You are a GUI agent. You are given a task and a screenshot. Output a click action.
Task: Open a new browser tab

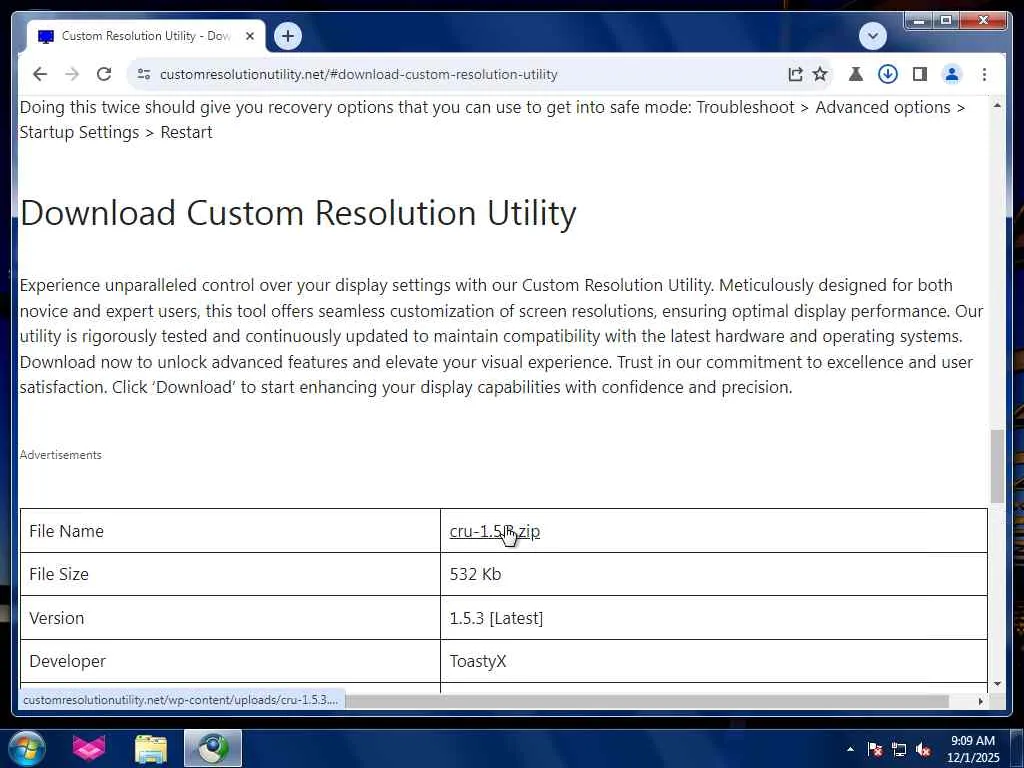(x=288, y=36)
